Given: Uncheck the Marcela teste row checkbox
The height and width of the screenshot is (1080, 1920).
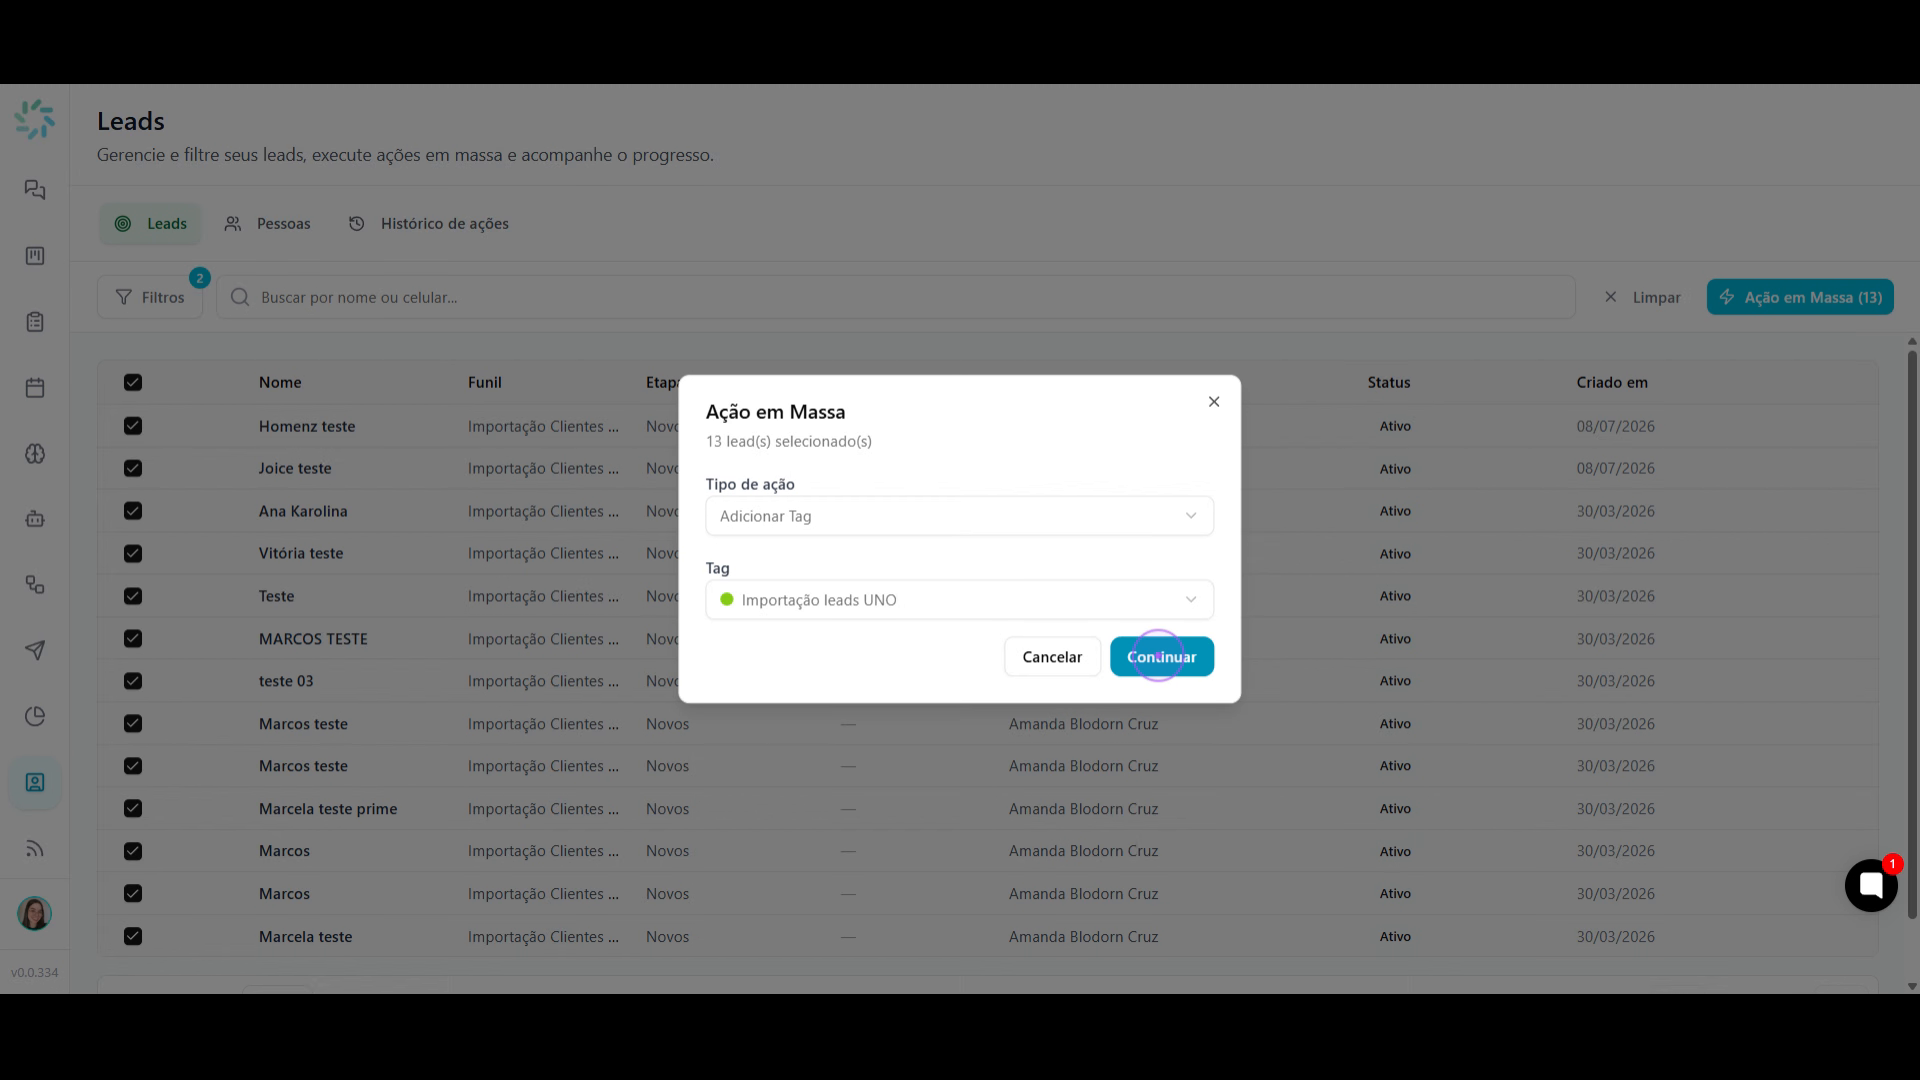Looking at the screenshot, I should (133, 936).
